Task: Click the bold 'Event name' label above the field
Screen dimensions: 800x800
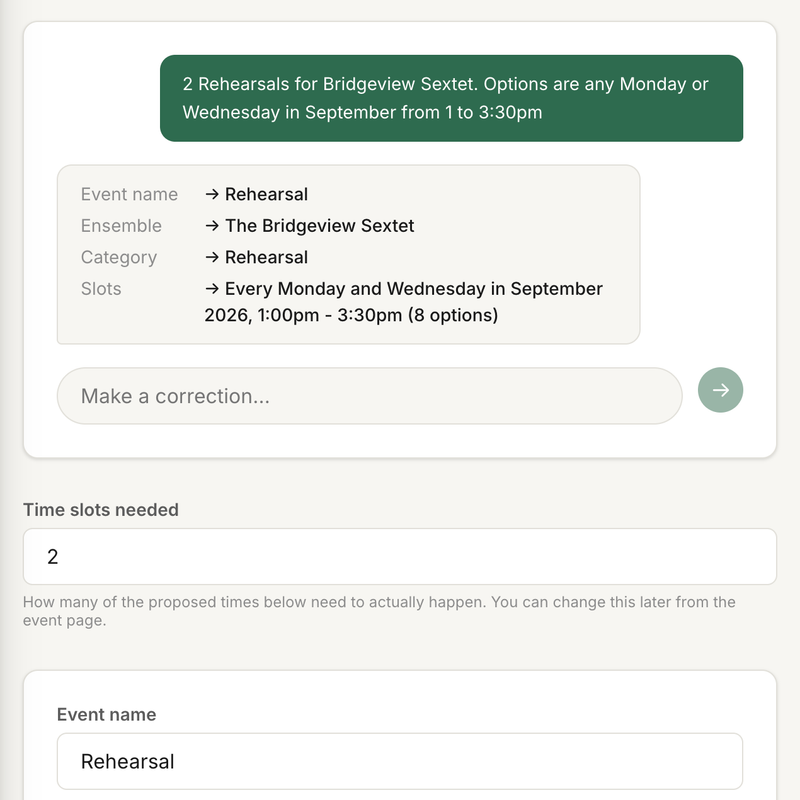Action: 107,714
